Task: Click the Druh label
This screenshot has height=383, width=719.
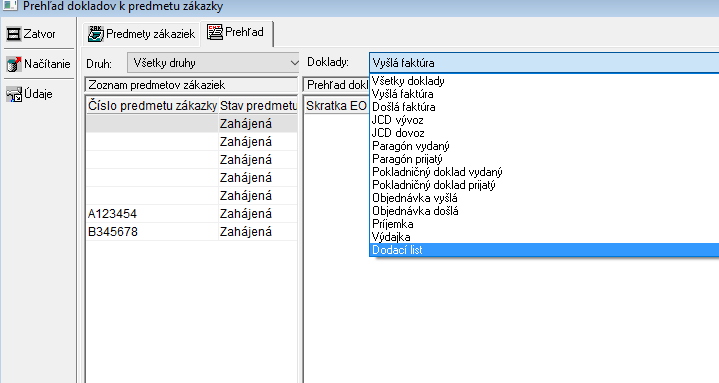Action: (x=99, y=64)
